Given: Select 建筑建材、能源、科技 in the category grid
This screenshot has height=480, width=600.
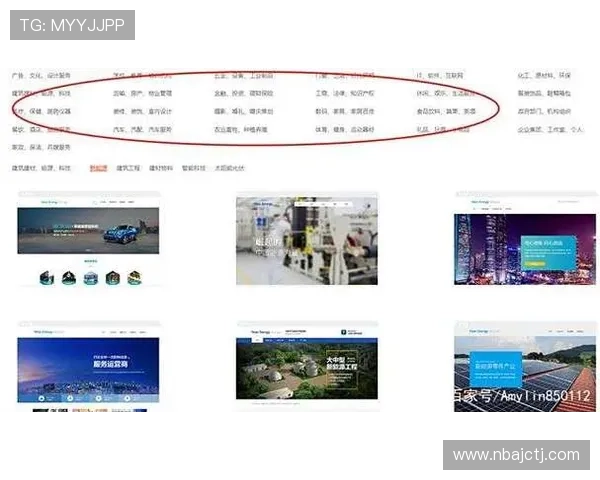Looking at the screenshot, I should pos(41,93).
